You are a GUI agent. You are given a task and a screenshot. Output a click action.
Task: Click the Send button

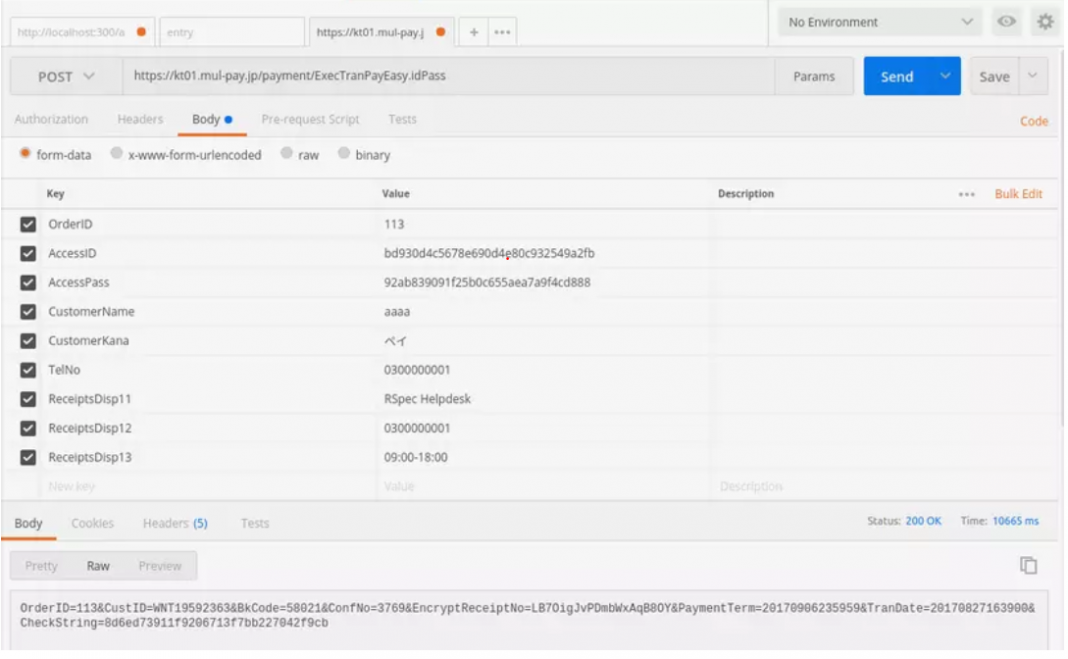point(896,77)
